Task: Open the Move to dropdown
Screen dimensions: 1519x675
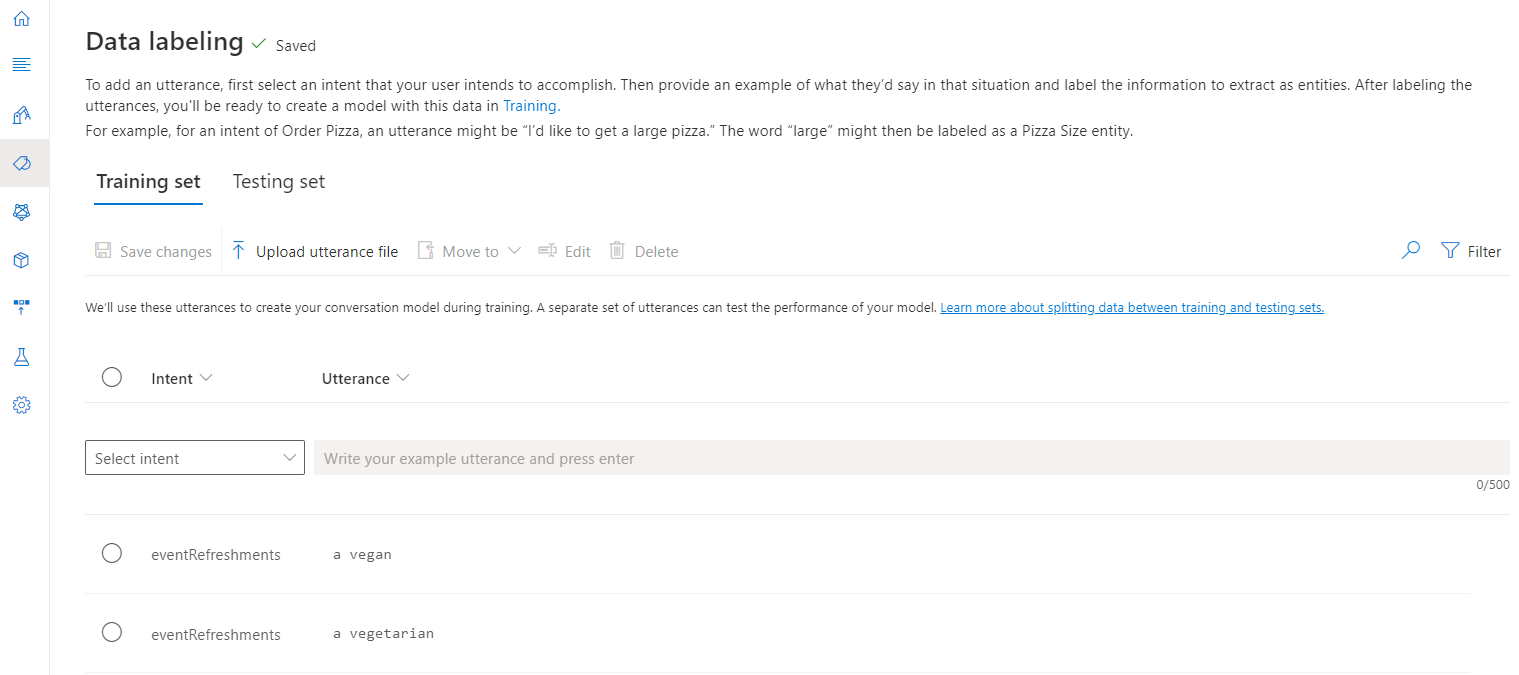Action: (469, 250)
